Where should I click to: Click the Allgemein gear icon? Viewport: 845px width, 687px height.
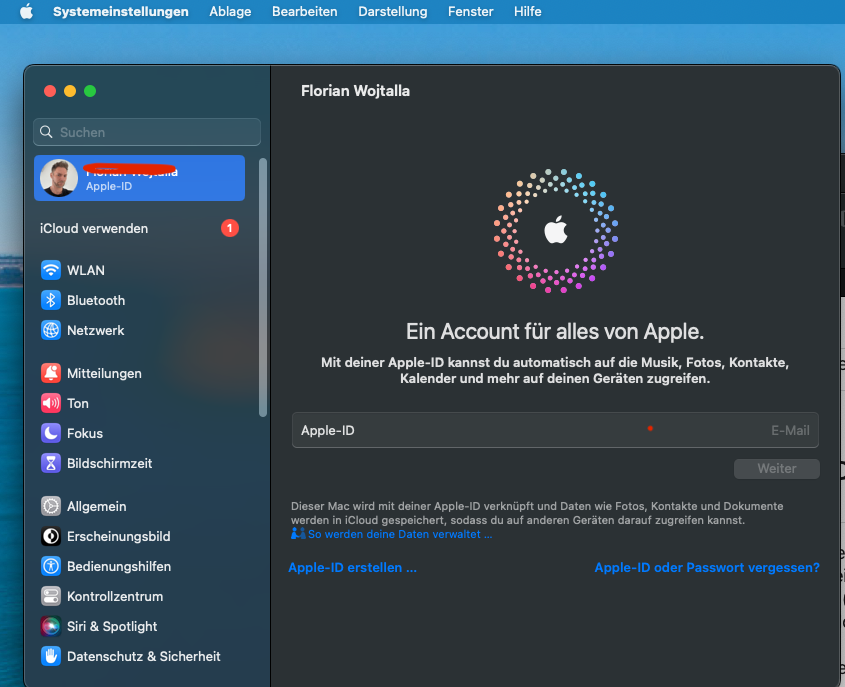(x=51, y=506)
